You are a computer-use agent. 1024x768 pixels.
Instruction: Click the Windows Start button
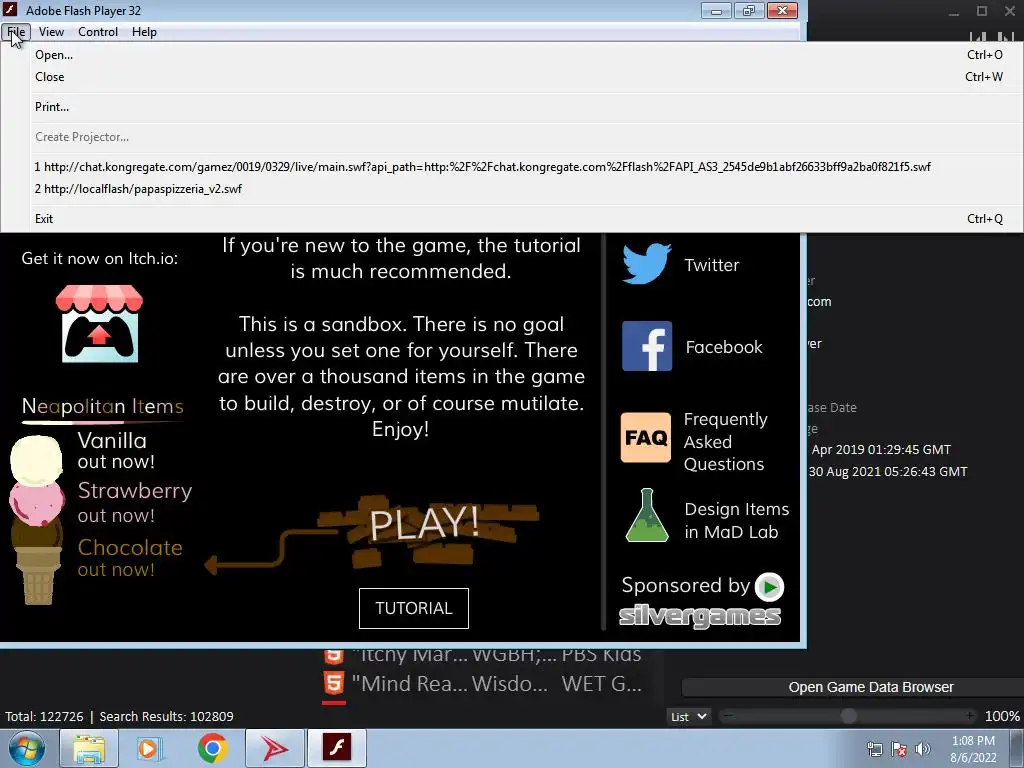pos(26,748)
